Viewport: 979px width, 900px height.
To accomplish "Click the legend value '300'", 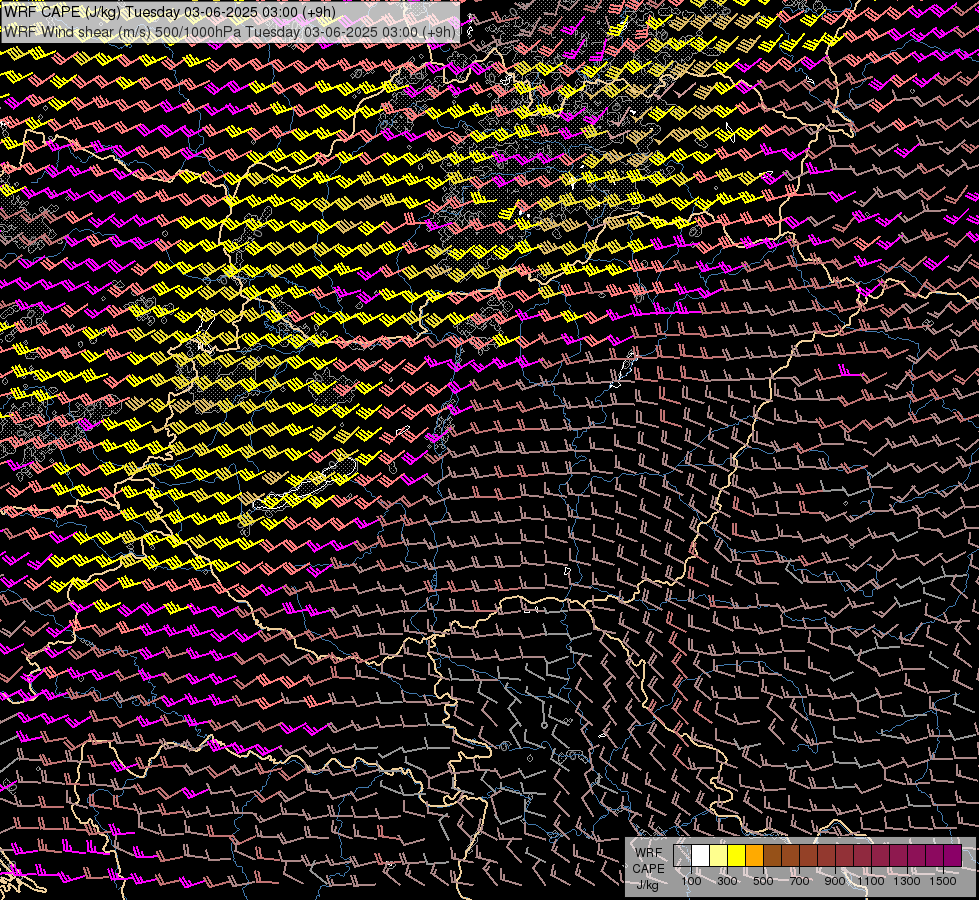I will [x=727, y=881].
